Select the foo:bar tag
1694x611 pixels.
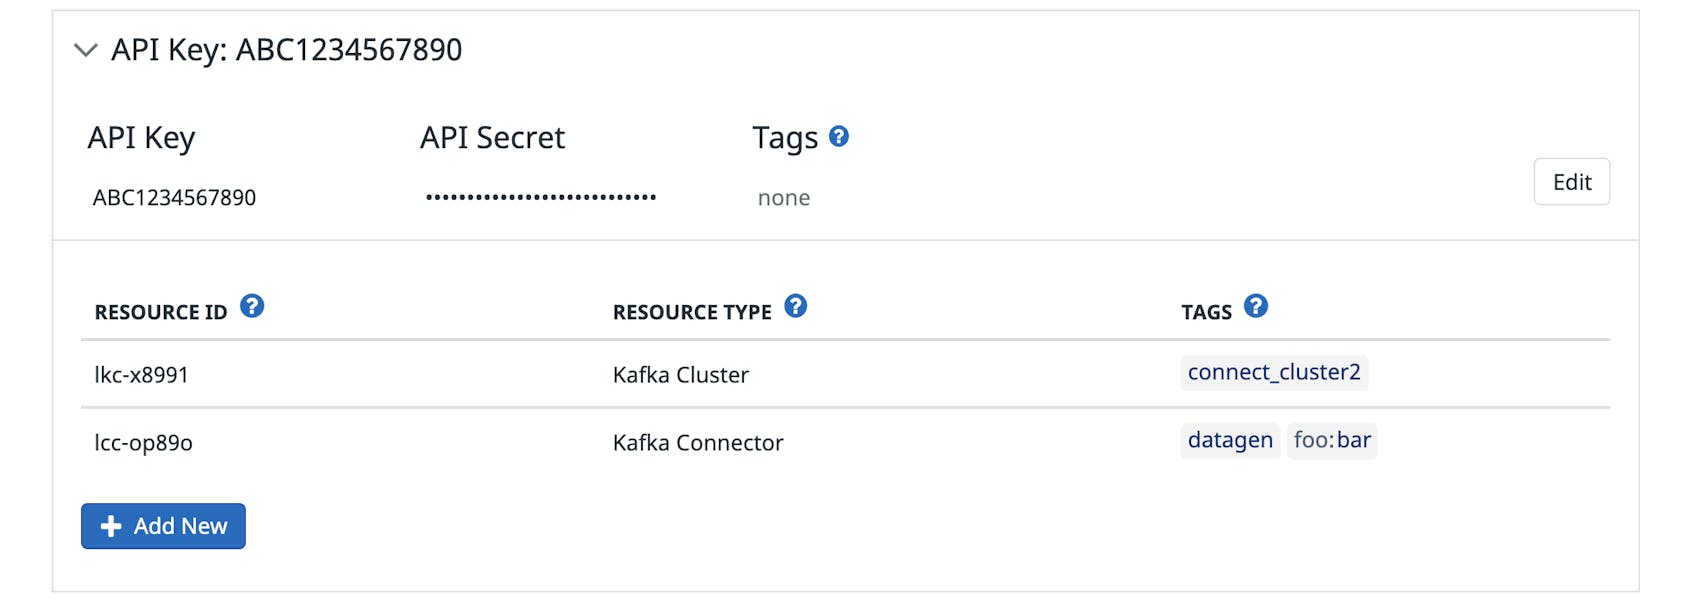(x=1332, y=440)
